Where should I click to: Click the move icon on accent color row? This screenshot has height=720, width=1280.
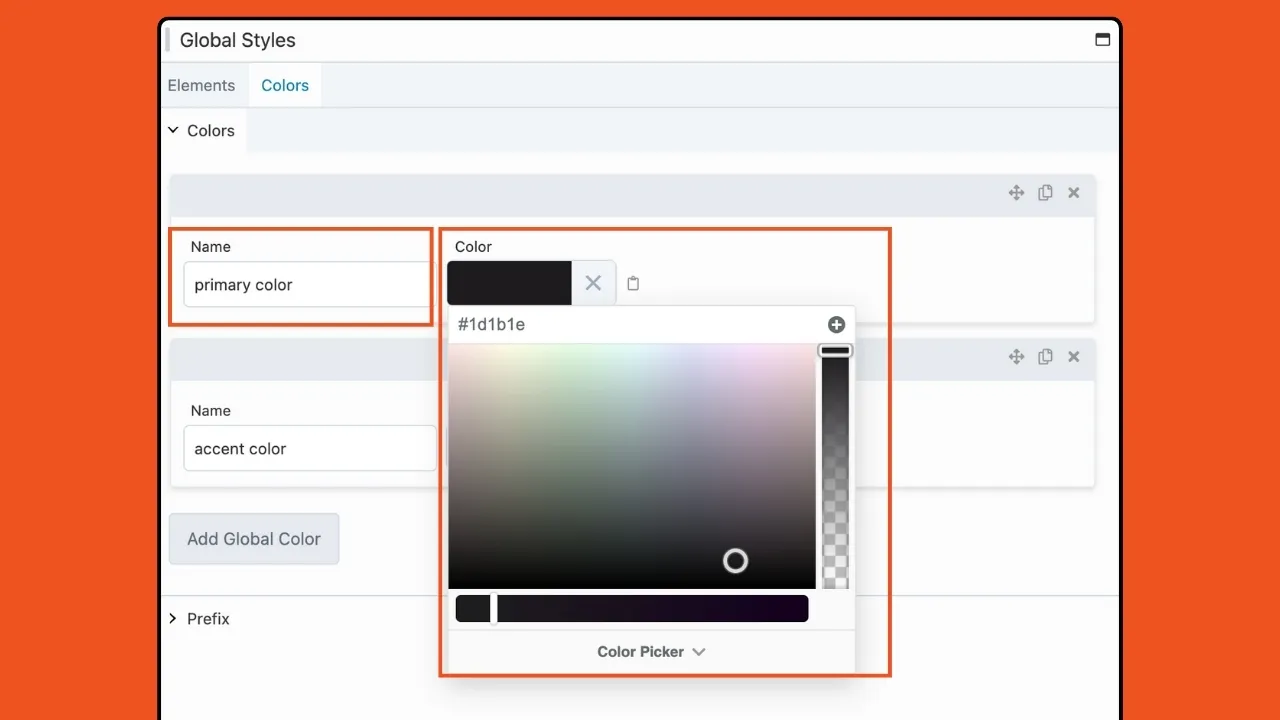pos(1016,356)
